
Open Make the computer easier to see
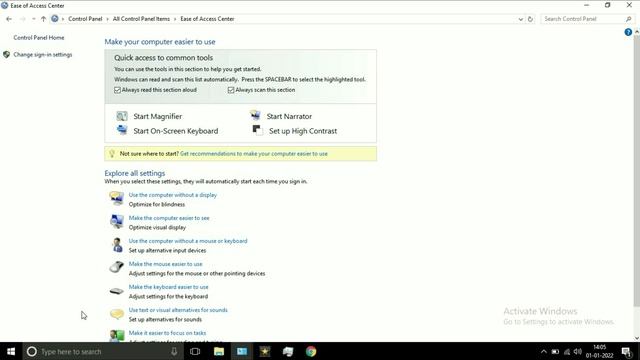click(169, 218)
